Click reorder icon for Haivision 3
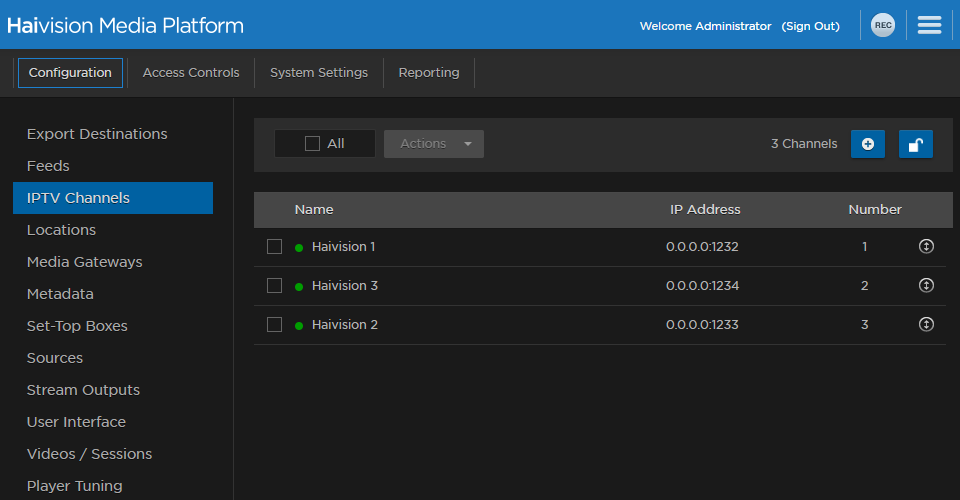This screenshot has width=960, height=500. (926, 285)
